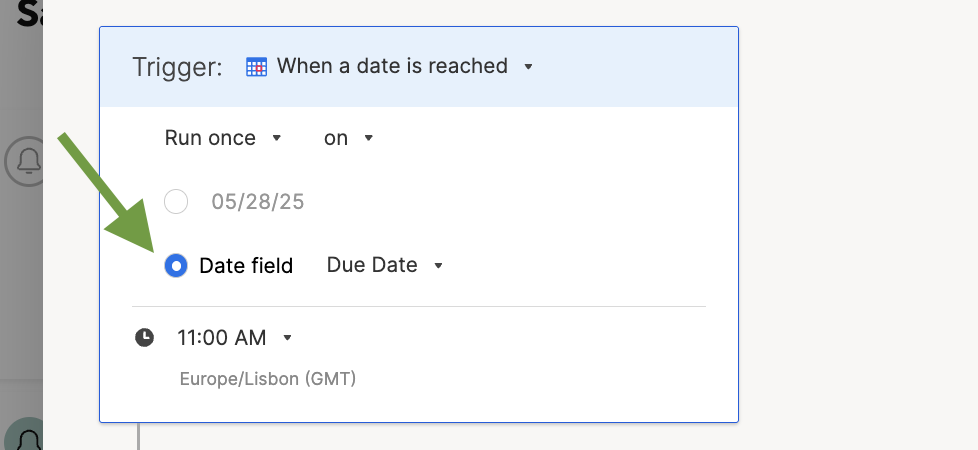This screenshot has width=978, height=450.
Task: Click the "Date field" option label
Action: coord(246,266)
